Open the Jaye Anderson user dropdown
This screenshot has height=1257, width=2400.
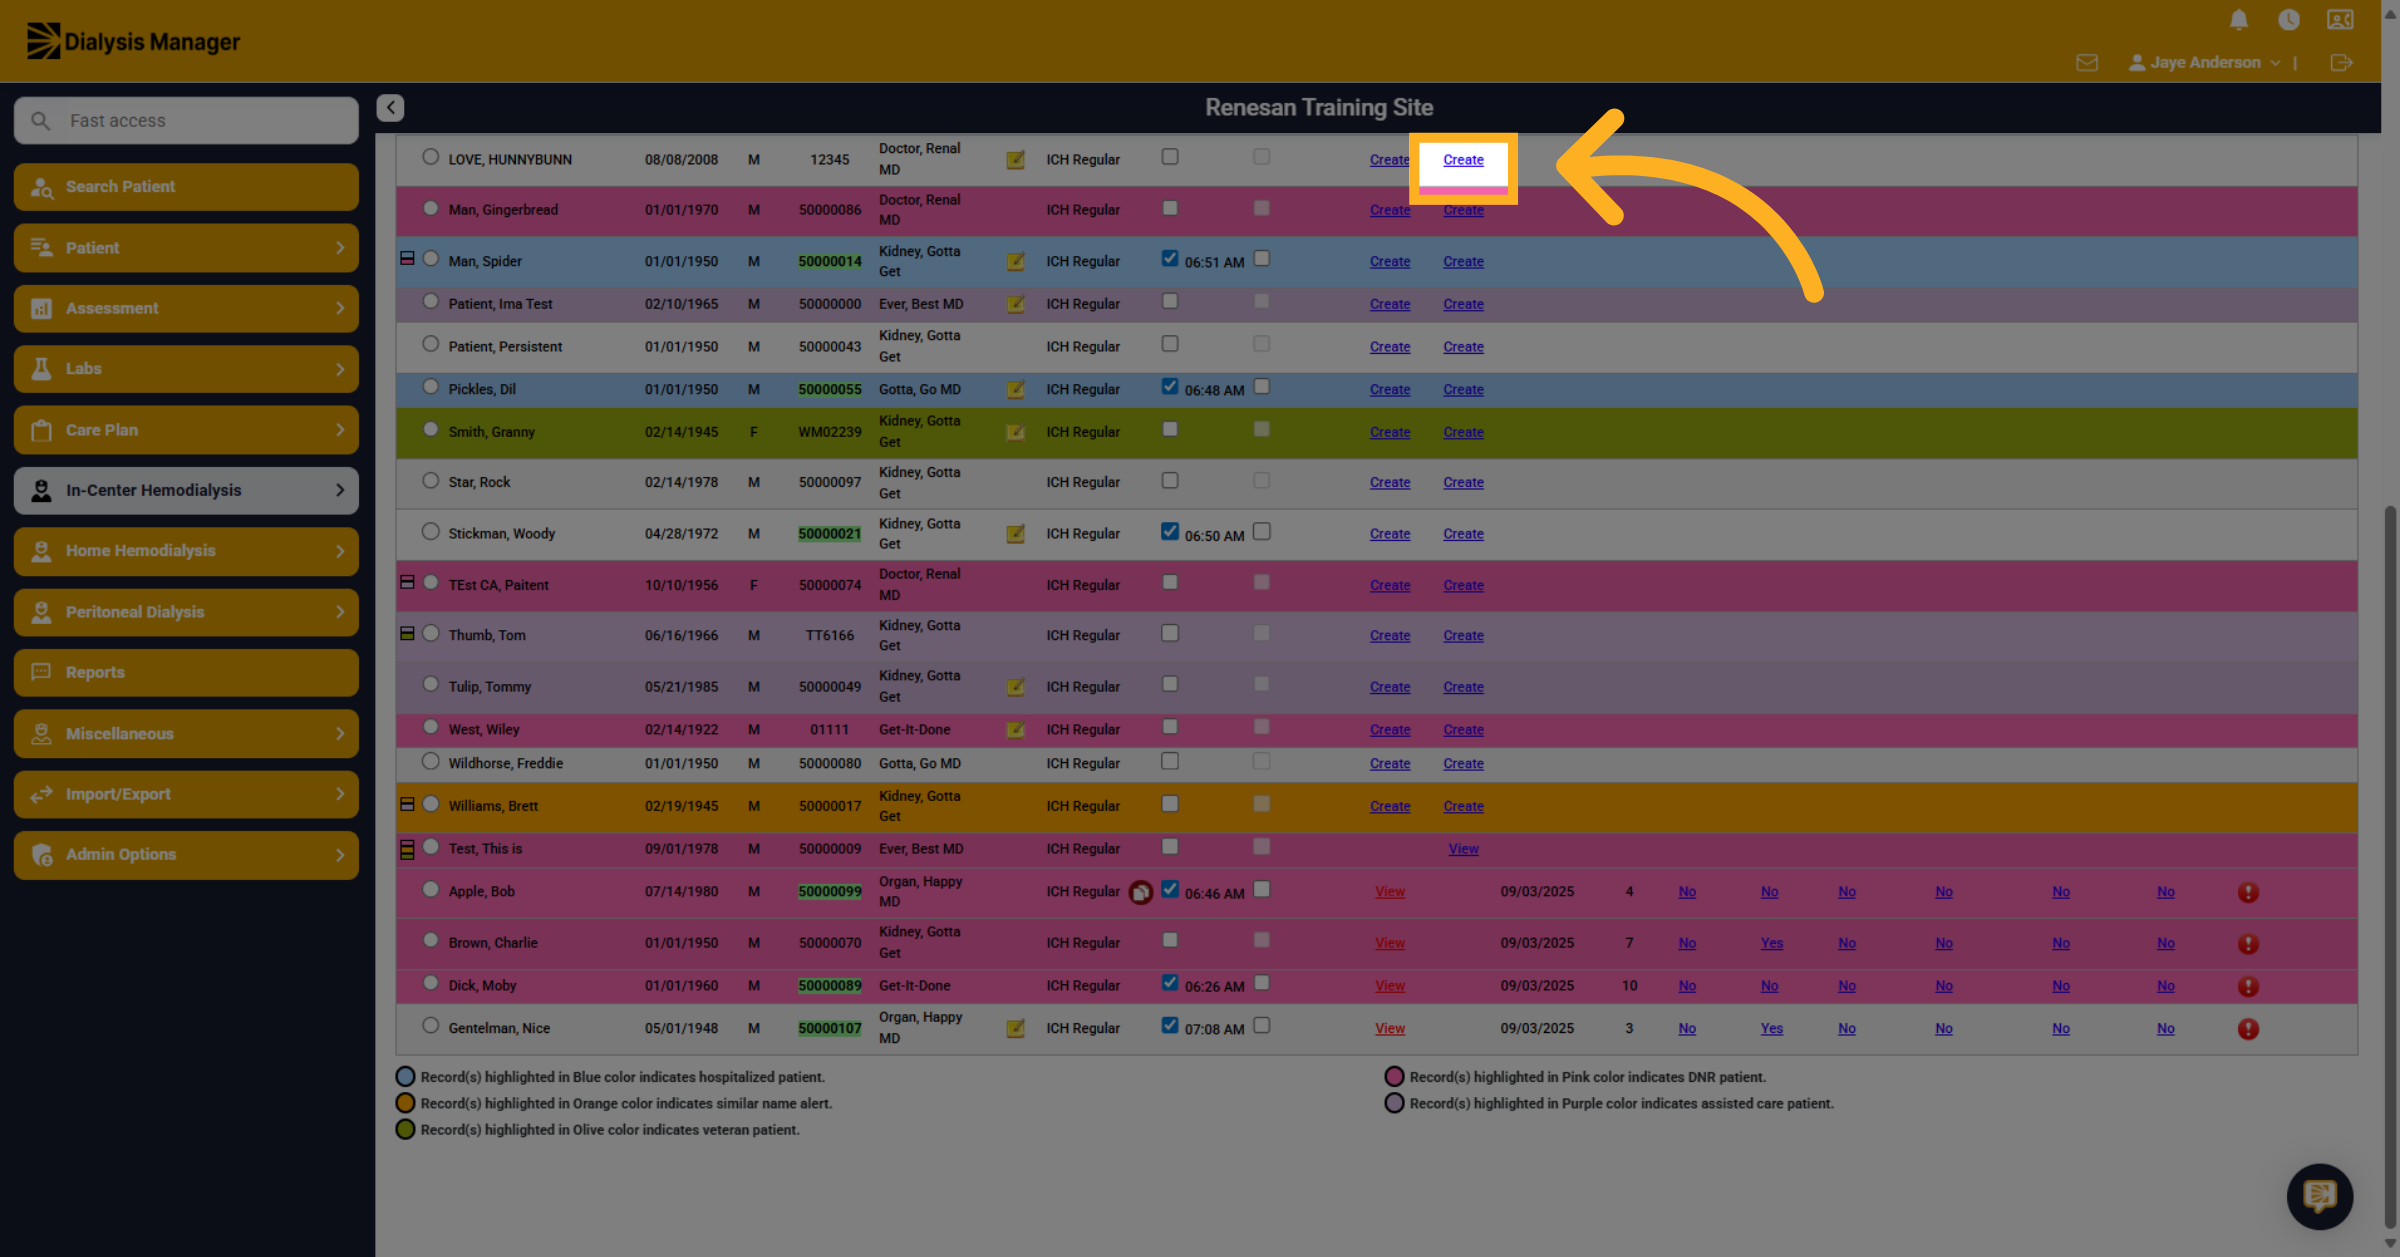[2205, 63]
